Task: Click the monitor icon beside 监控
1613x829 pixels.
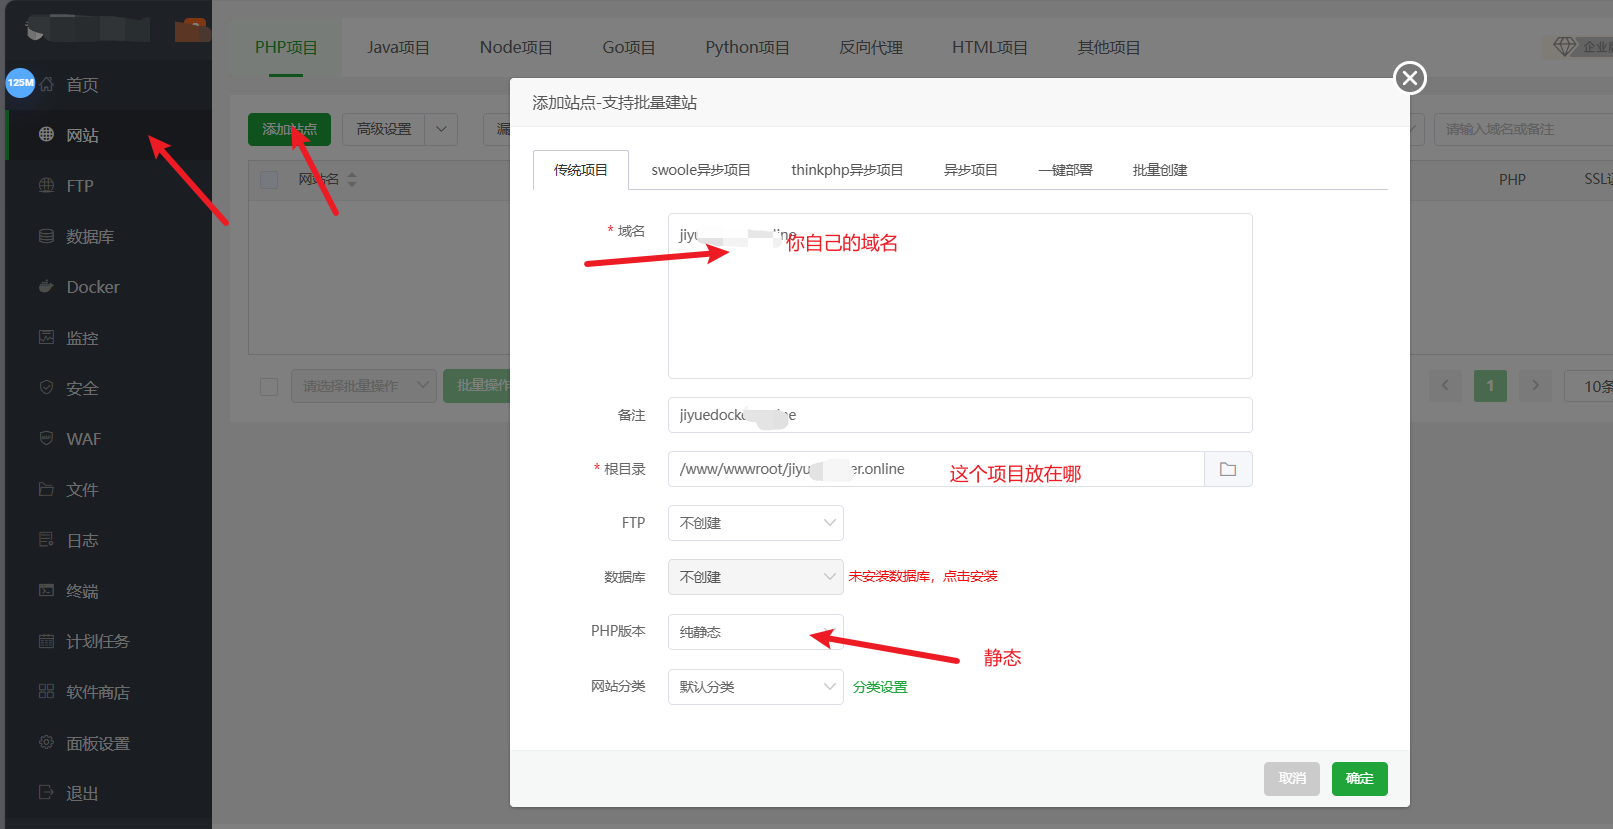Action: coord(46,337)
